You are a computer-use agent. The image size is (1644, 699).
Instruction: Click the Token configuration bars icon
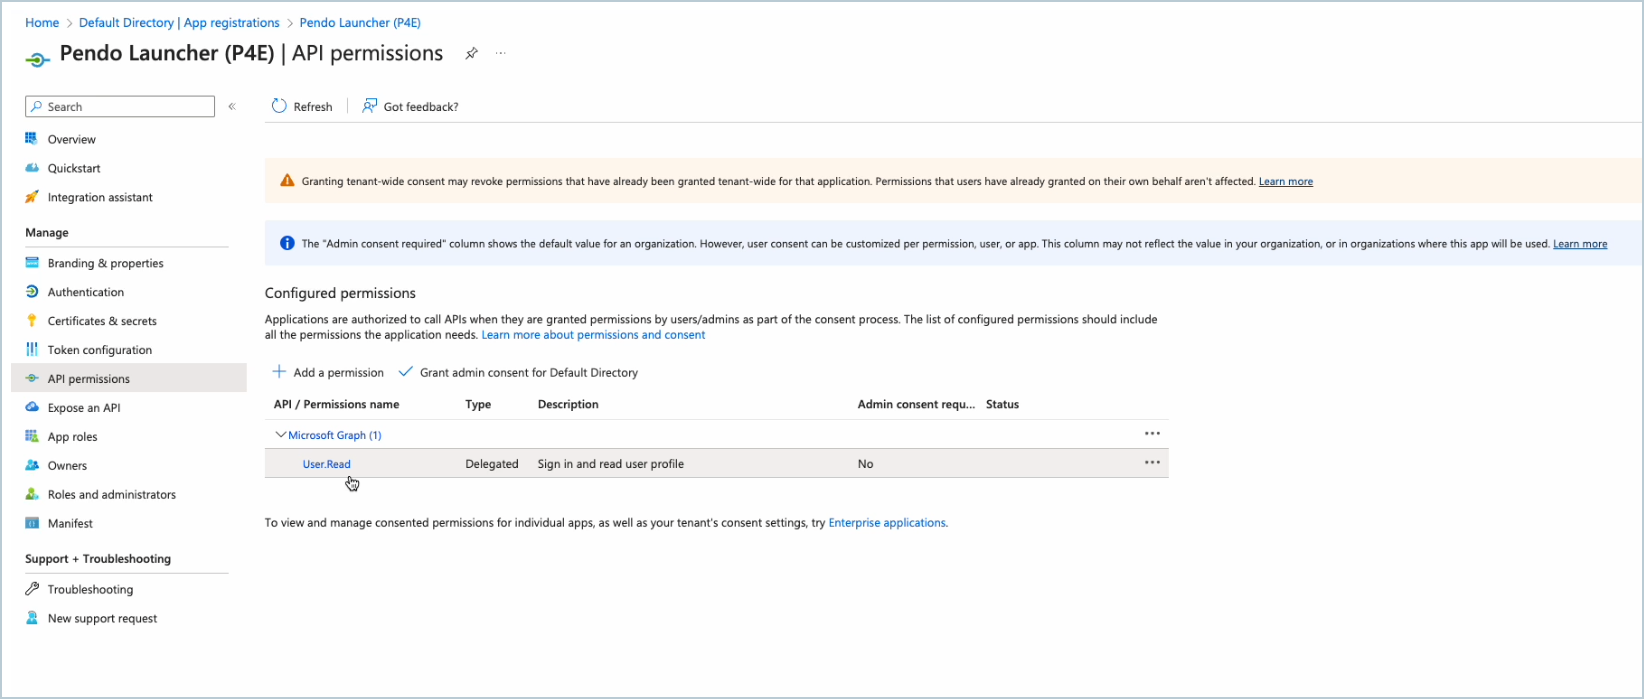[x=31, y=350]
